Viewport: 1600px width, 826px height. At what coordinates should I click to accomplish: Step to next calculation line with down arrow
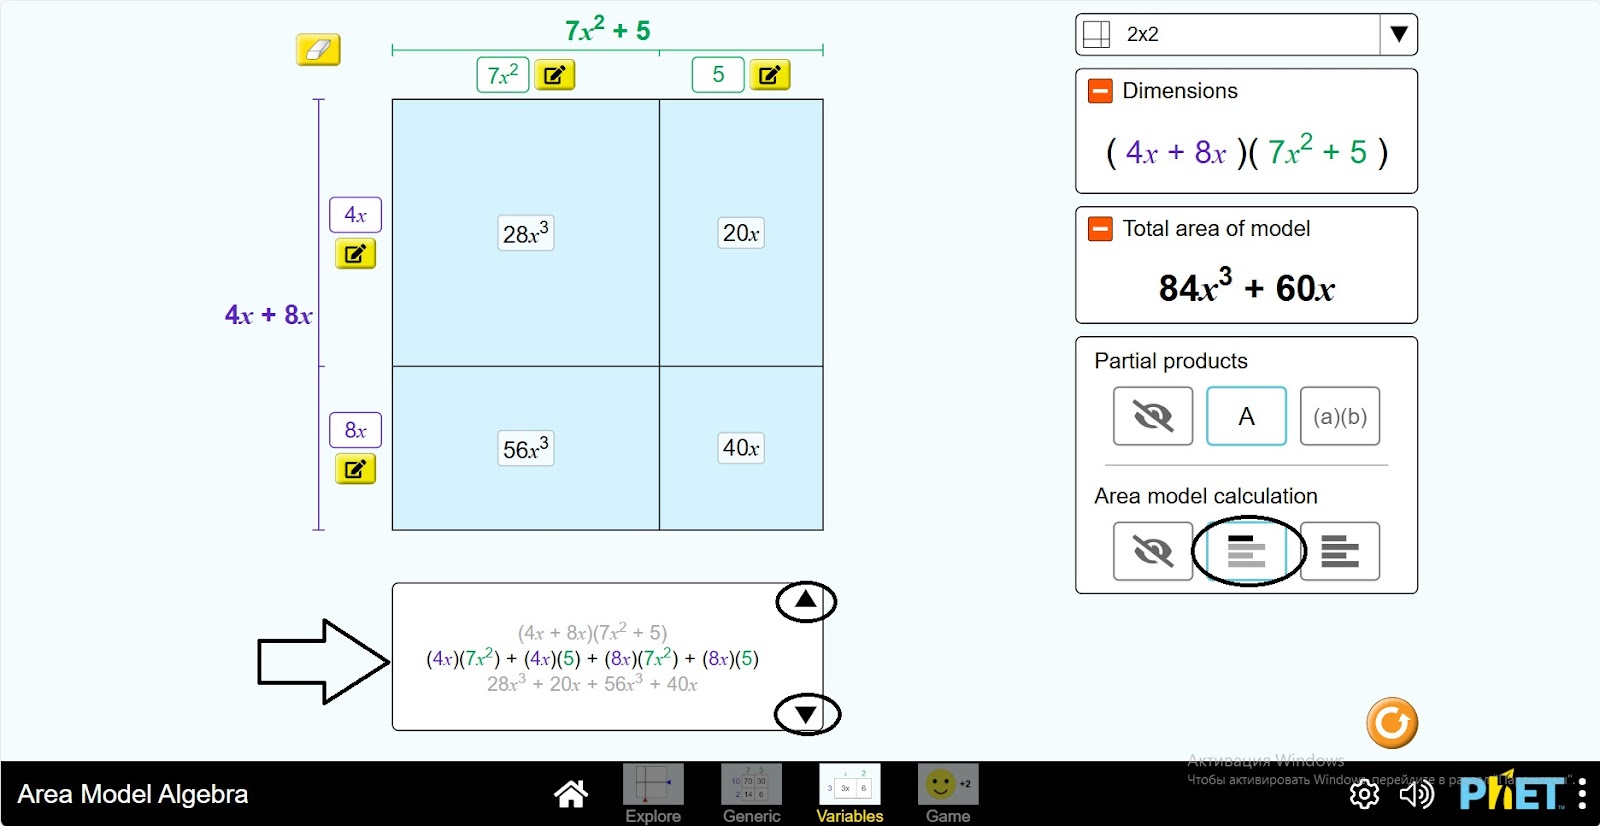click(x=806, y=714)
